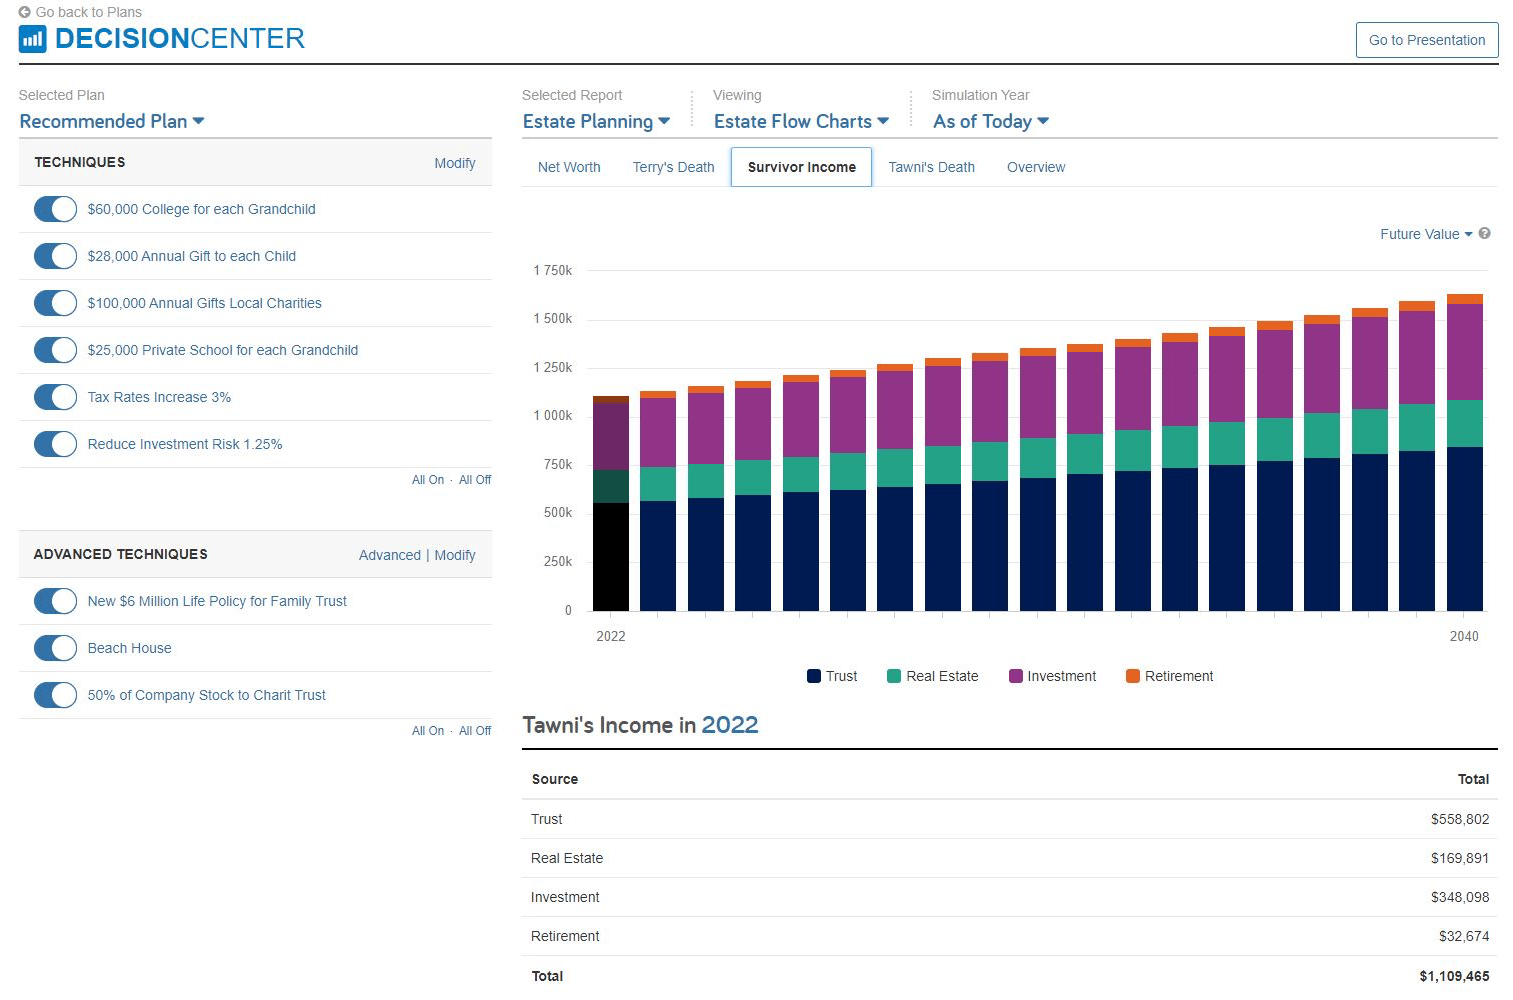Click the back arrow icon beside Go back to Plans
Image resolution: width=1513 pixels, height=1000 pixels.
pyautogui.click(x=24, y=12)
